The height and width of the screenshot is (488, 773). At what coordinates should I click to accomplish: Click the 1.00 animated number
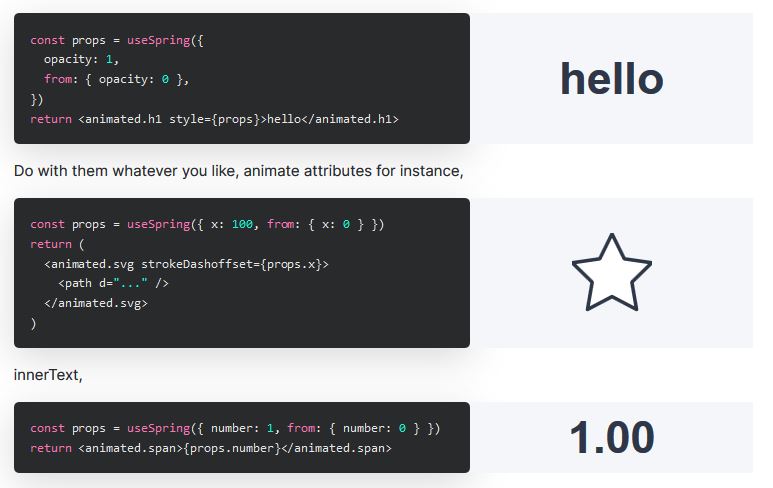pyautogui.click(x=612, y=437)
